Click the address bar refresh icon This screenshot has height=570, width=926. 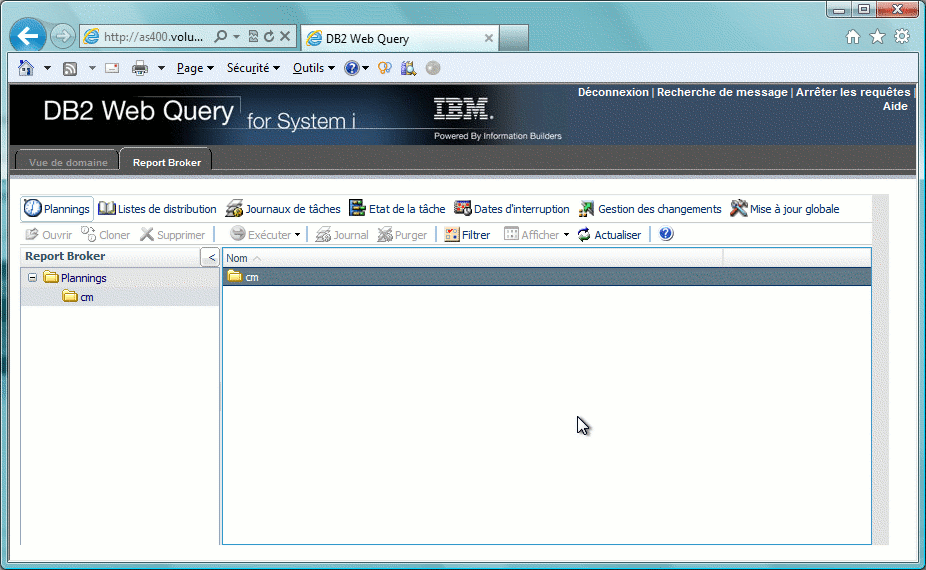coord(269,37)
